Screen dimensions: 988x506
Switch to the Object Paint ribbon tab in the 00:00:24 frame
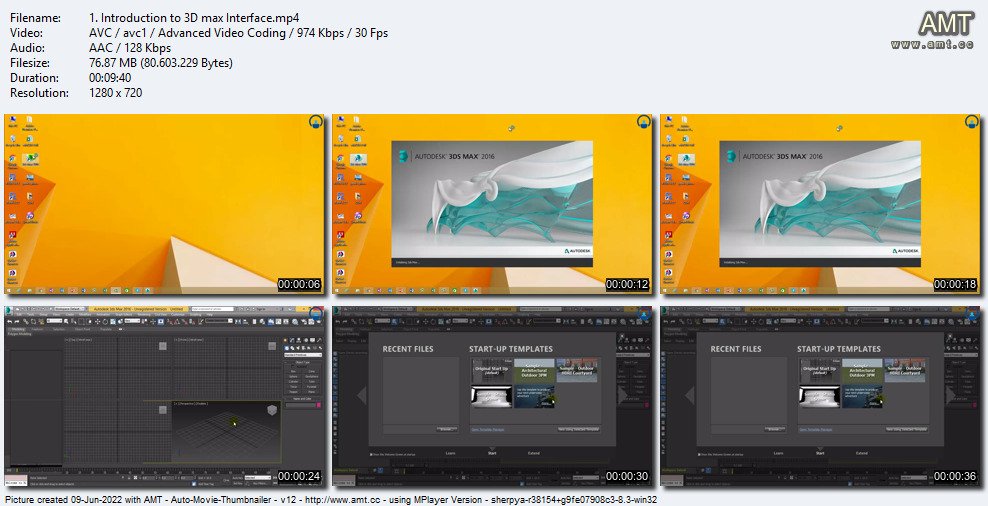click(x=83, y=329)
